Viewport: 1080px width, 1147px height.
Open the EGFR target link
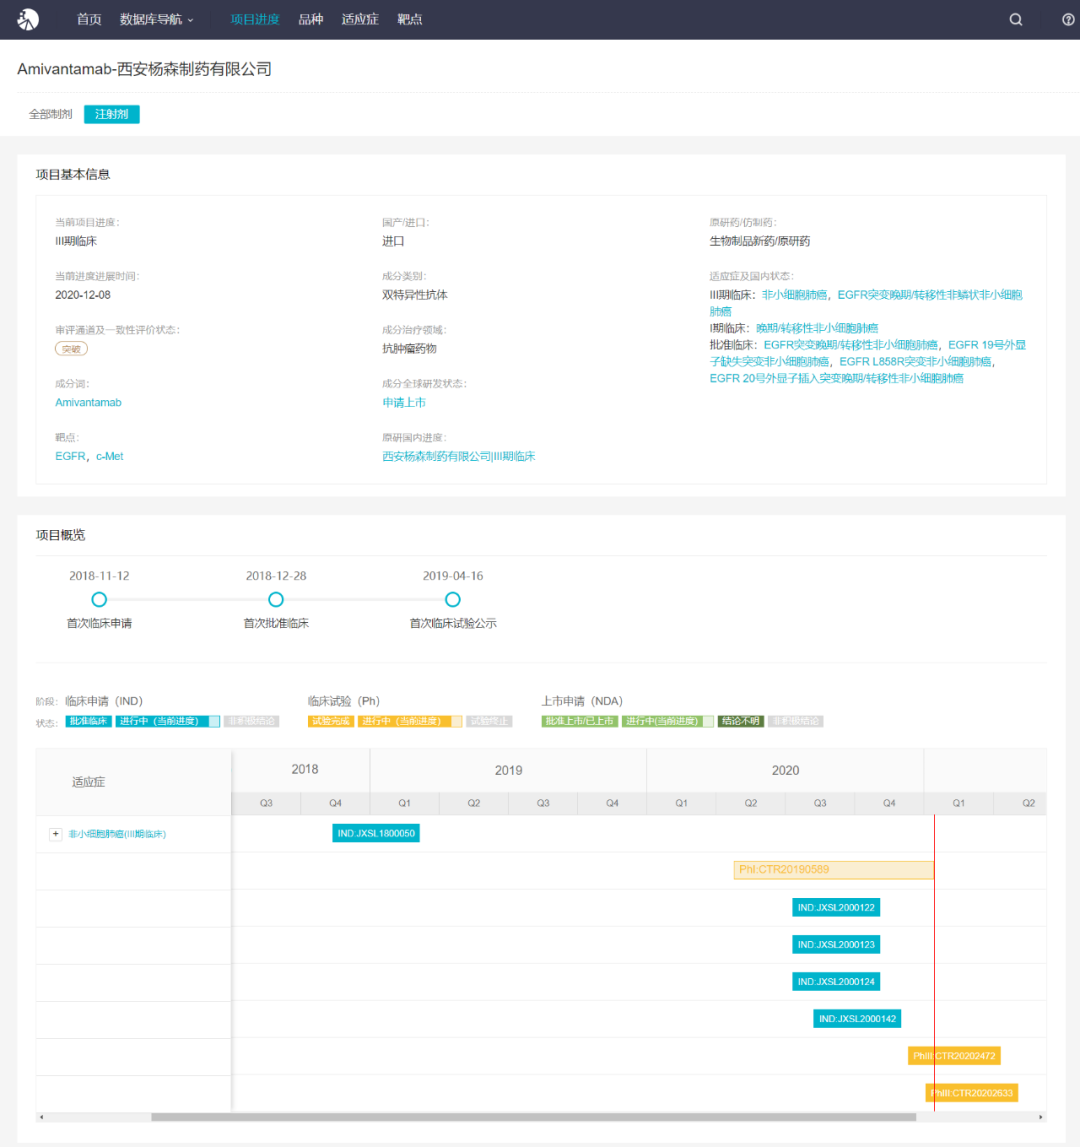pyautogui.click(x=70, y=456)
